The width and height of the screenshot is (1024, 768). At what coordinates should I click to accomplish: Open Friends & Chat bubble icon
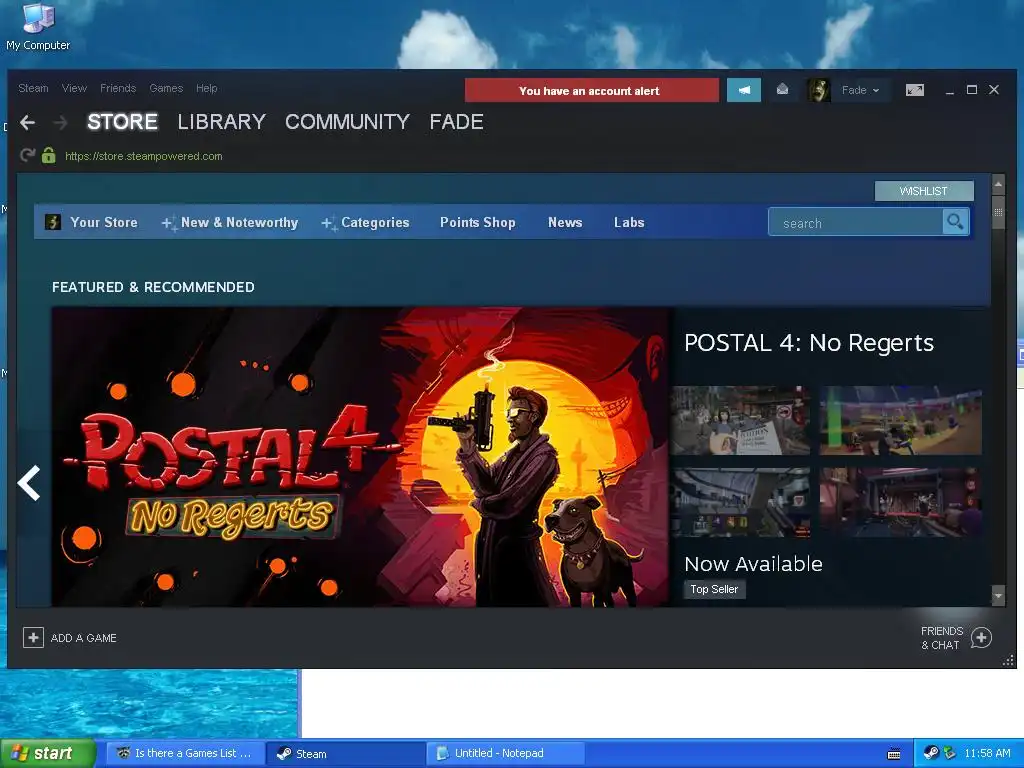[x=981, y=637]
